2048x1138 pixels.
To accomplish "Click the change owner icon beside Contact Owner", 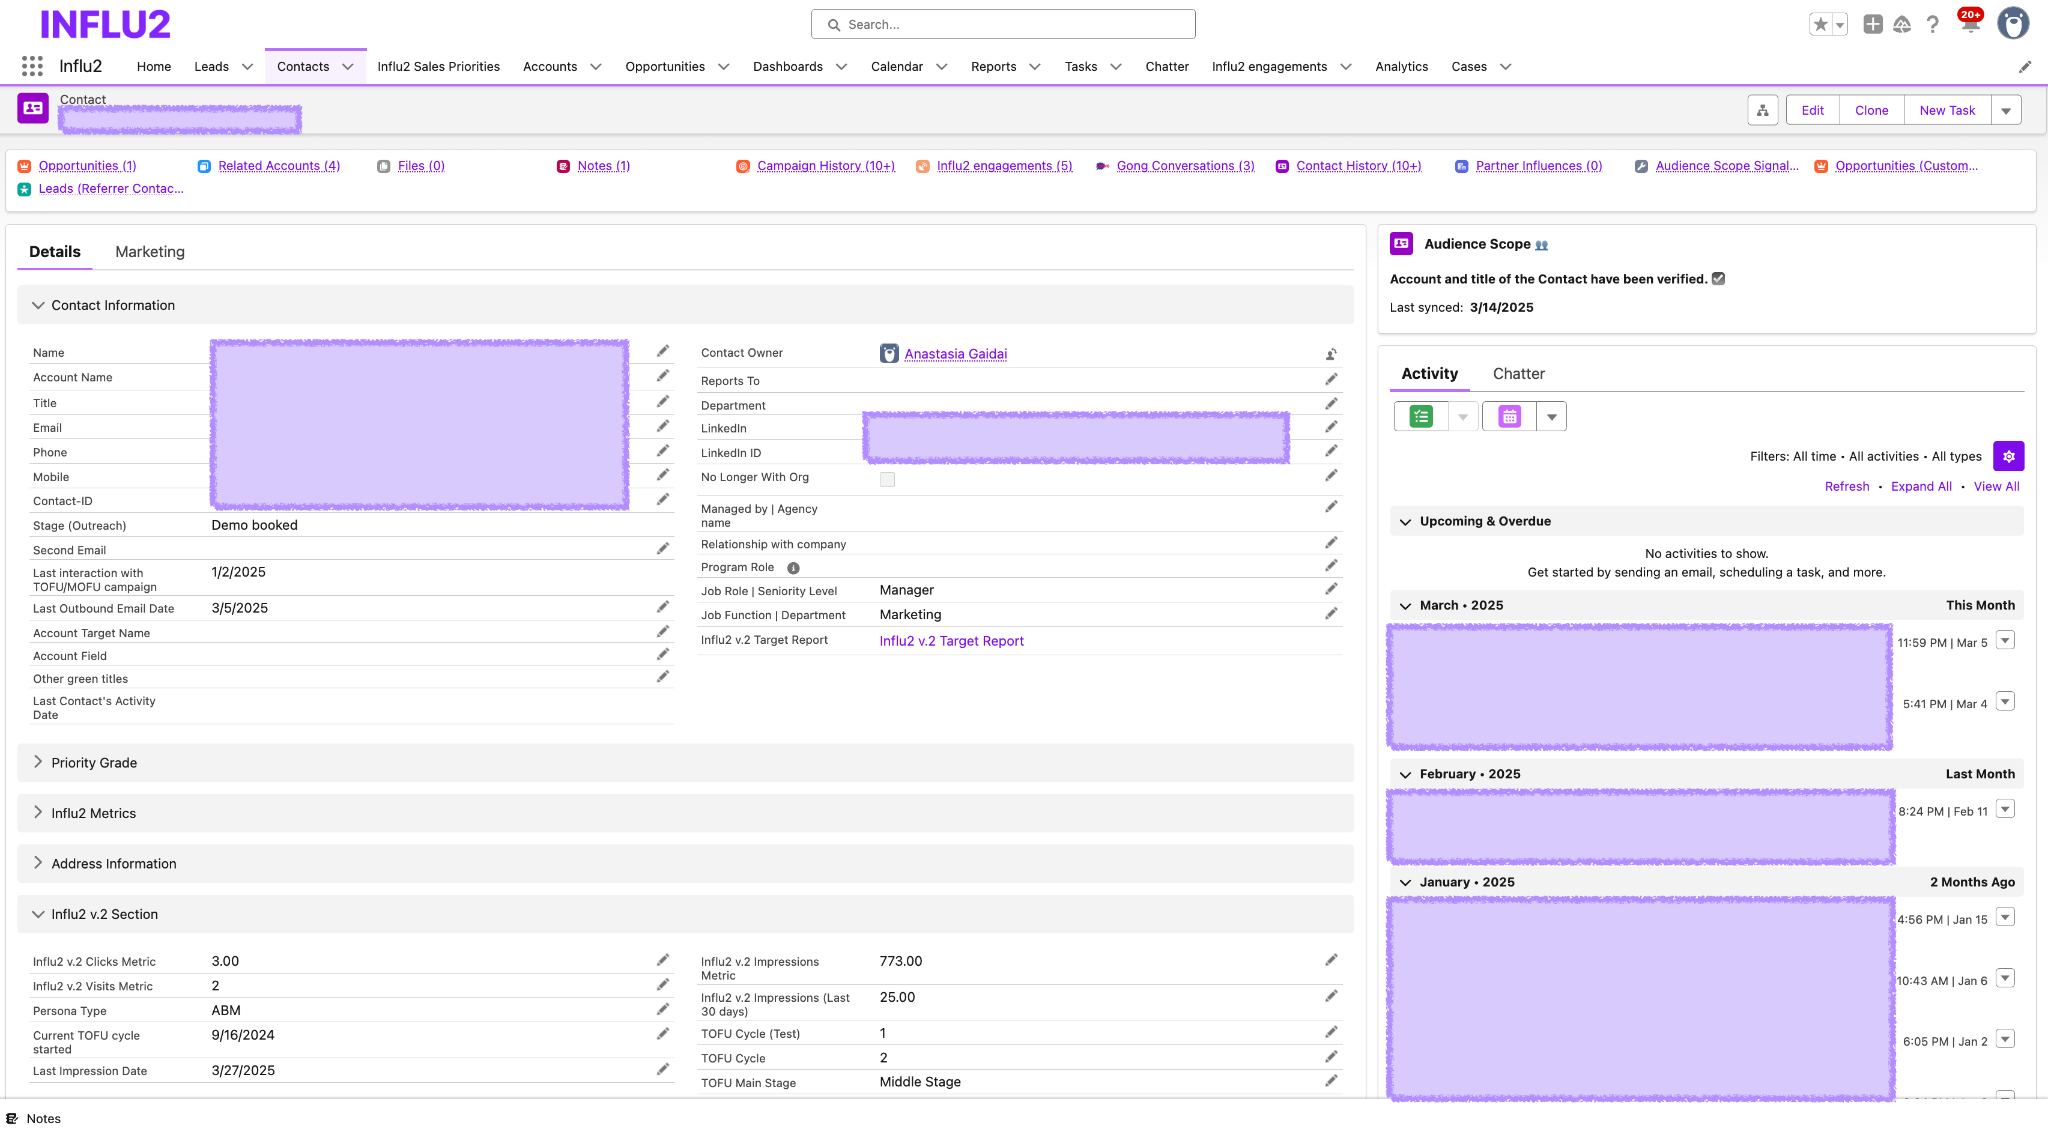I will (1331, 354).
